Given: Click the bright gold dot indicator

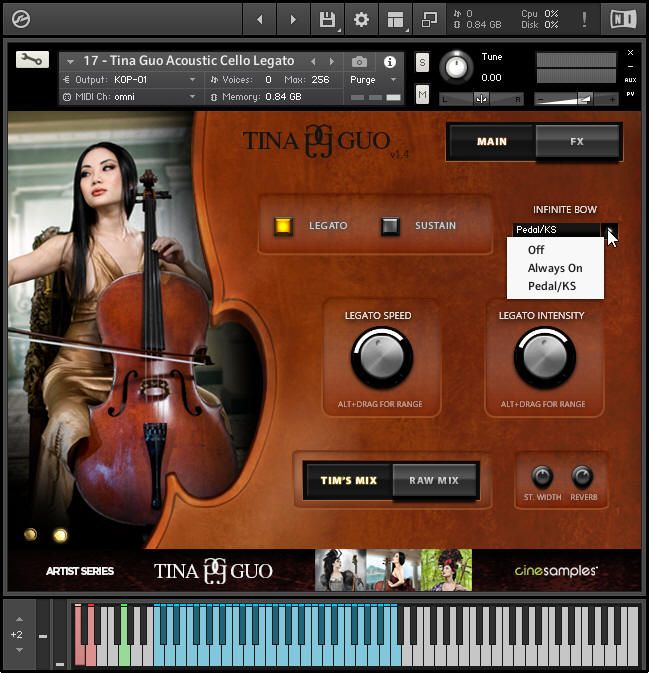Looking at the screenshot, I should 60,535.
